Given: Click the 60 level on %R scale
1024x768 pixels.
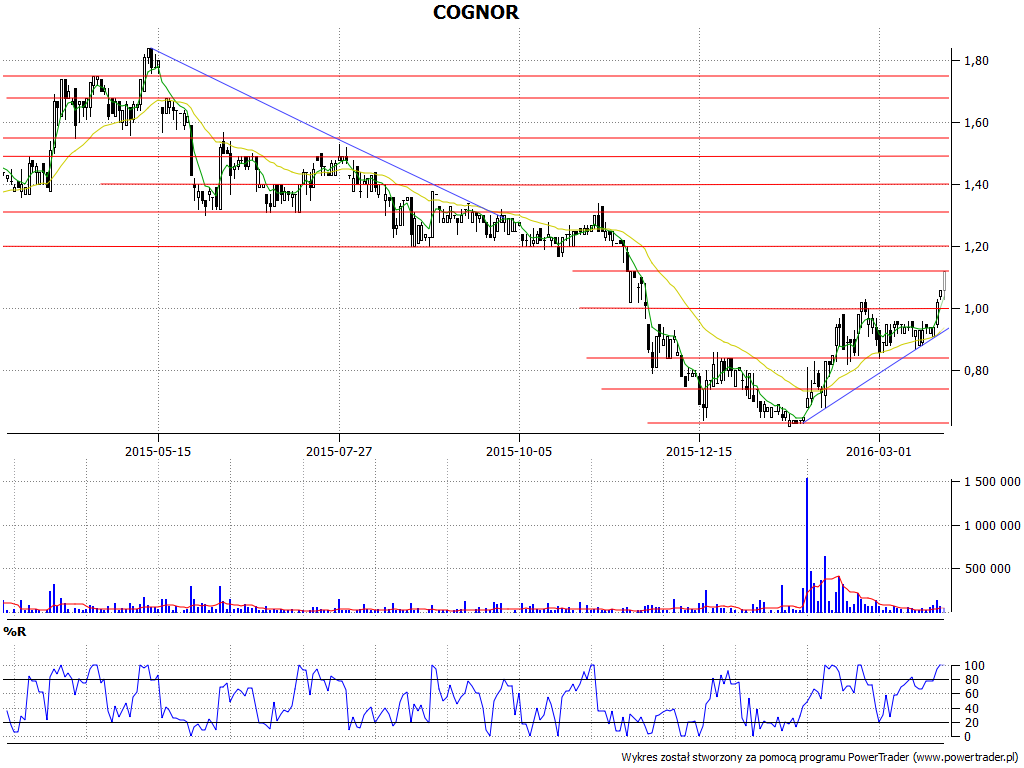Looking at the screenshot, I should 972,694.
